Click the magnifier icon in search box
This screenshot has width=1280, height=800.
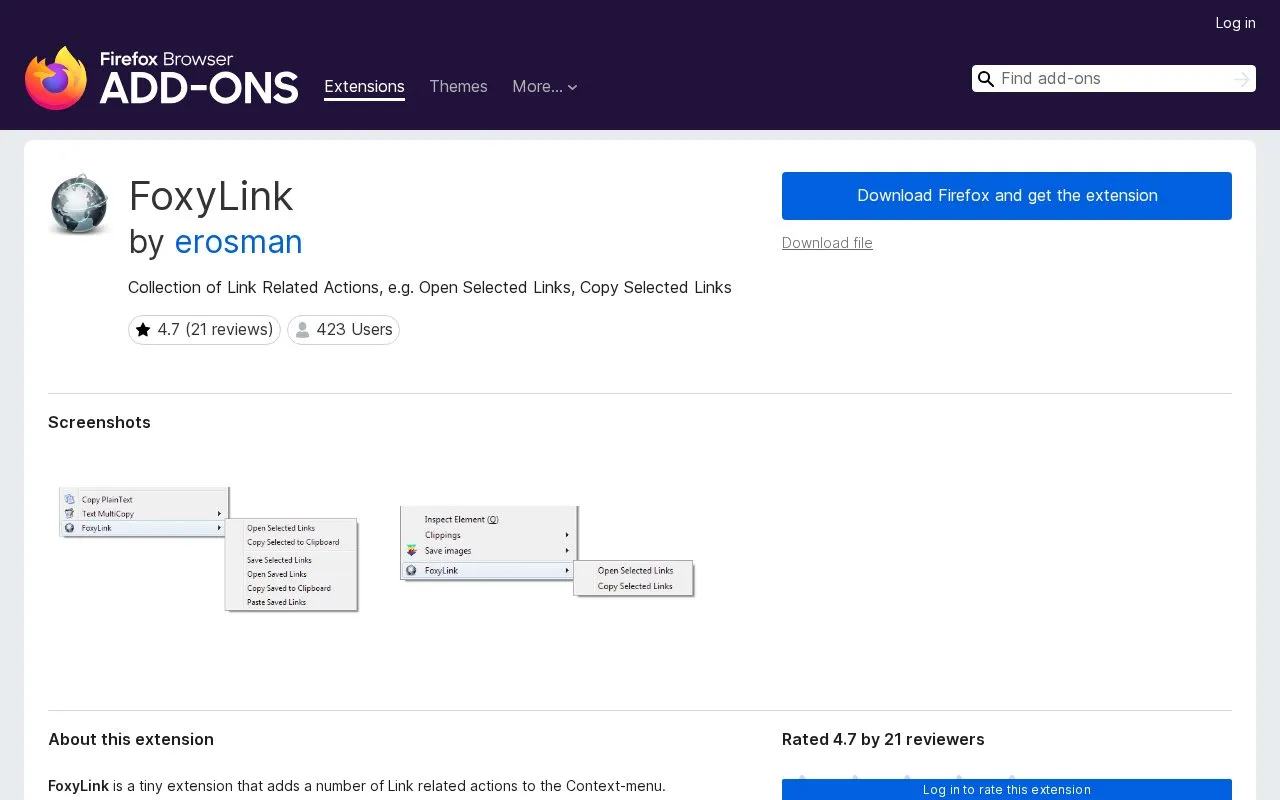pos(986,79)
